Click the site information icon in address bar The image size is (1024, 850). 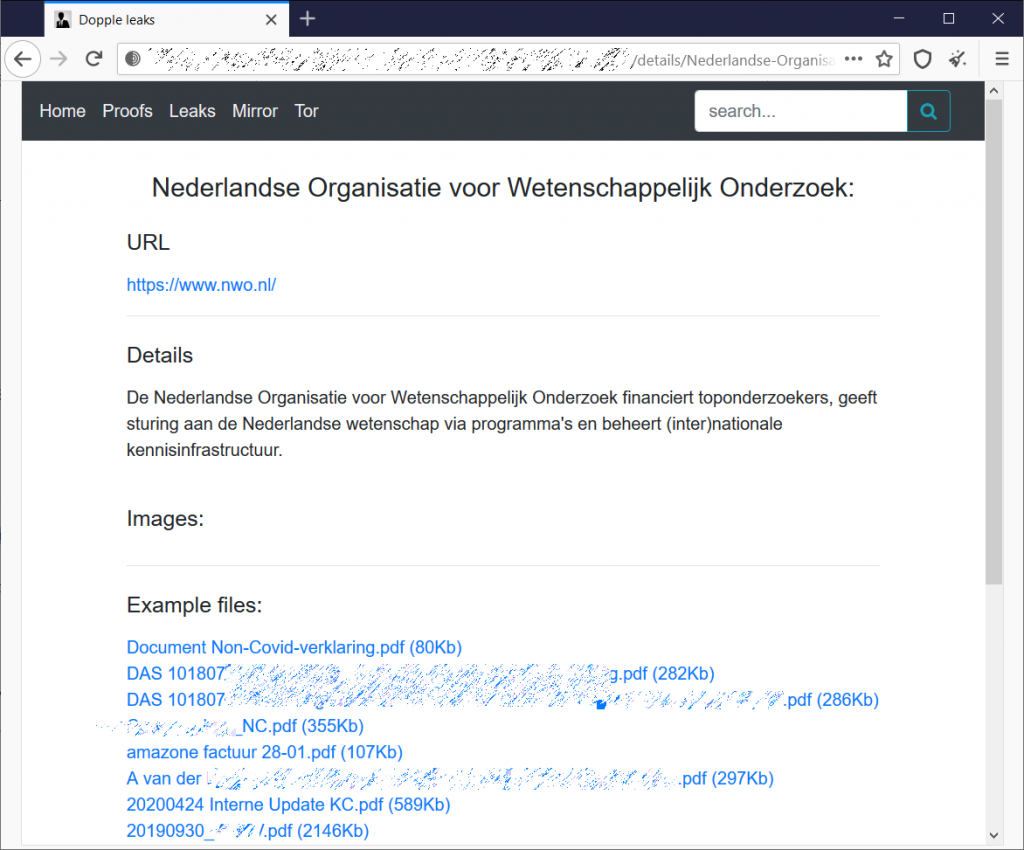tap(132, 59)
